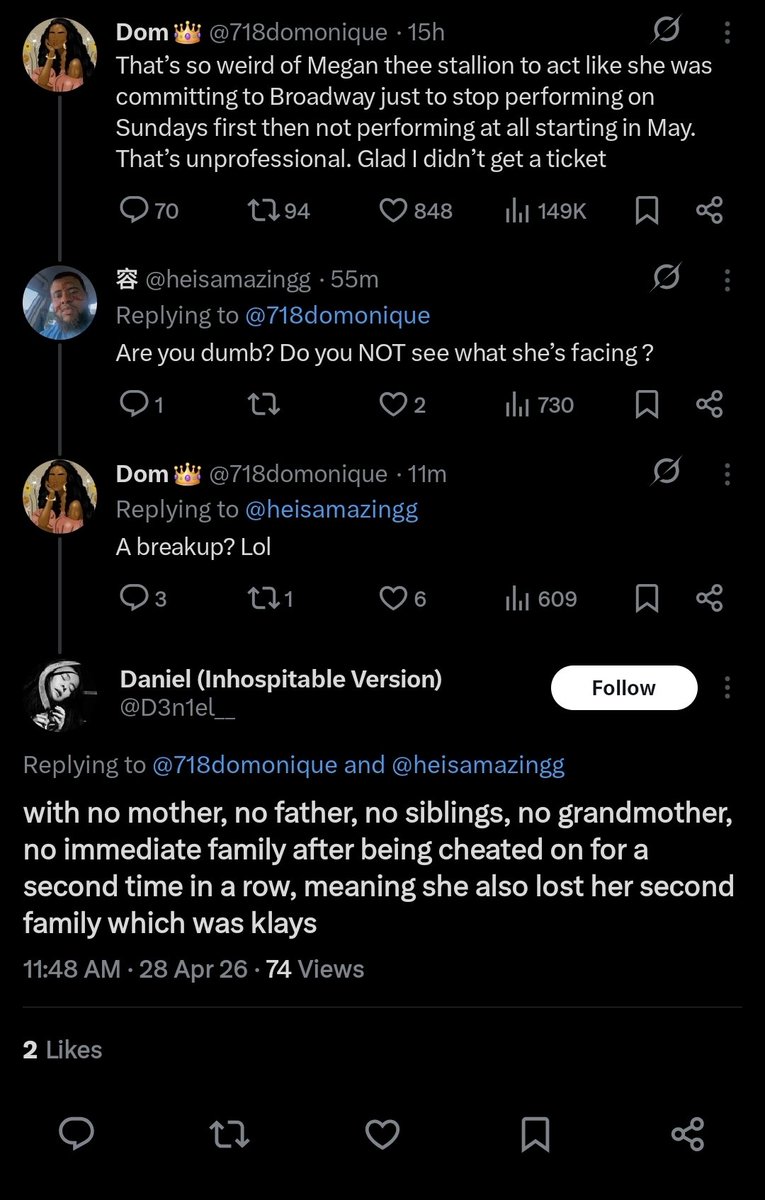Open more options on heisamazingg's reply

pyautogui.click(x=727, y=279)
